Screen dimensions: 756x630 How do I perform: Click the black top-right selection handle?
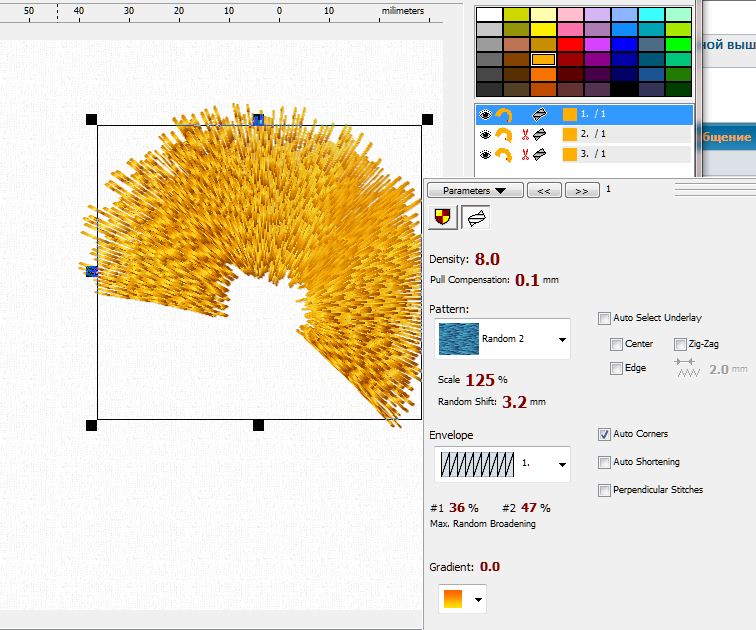click(x=427, y=120)
